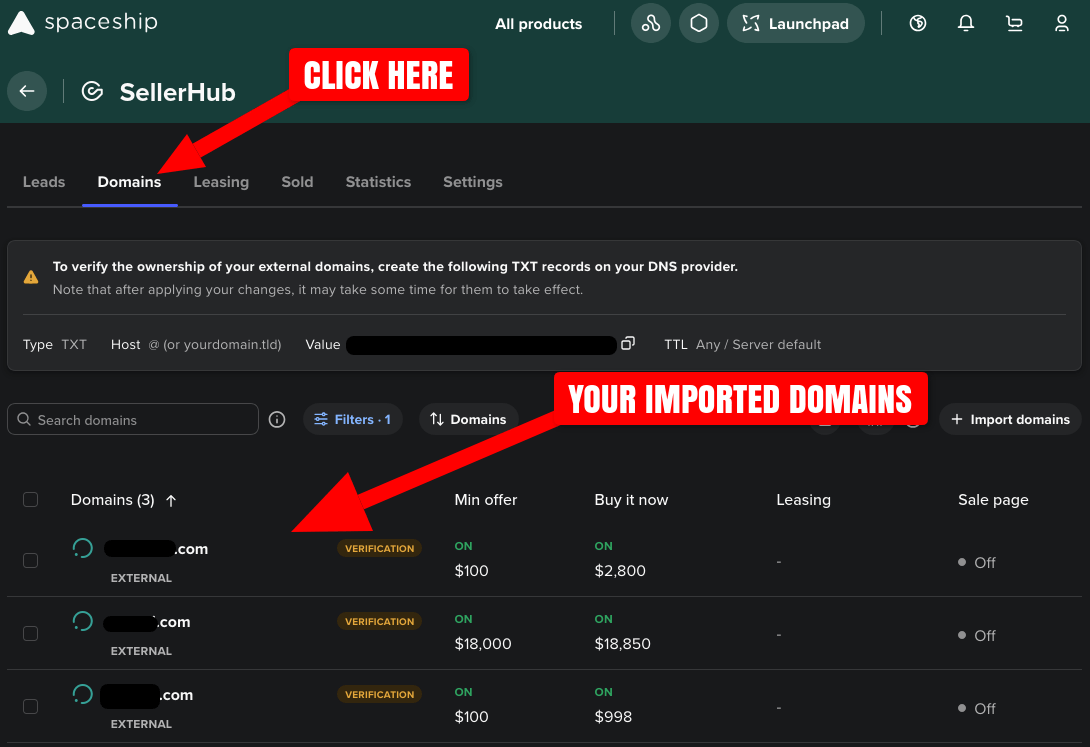Screen dimensions: 1090x747
Task: Click the Import domains button
Action: click(1010, 419)
